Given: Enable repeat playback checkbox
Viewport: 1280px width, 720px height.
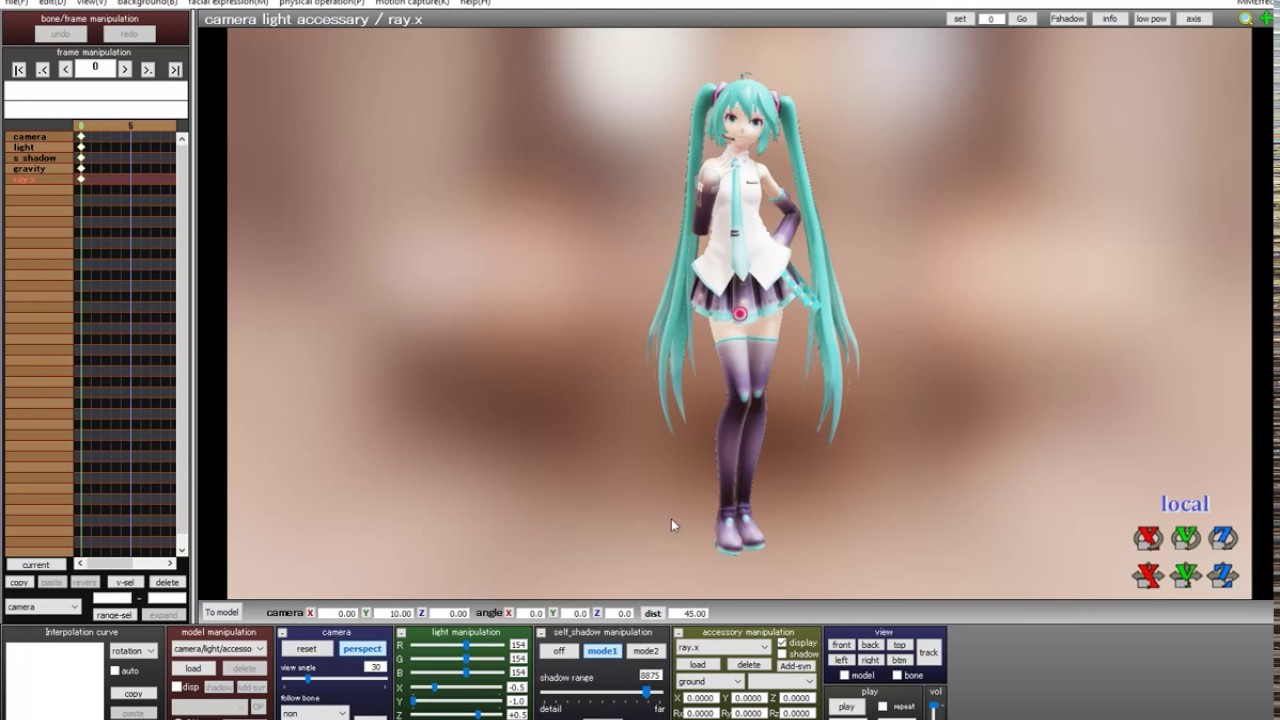Looking at the screenshot, I should [x=882, y=707].
